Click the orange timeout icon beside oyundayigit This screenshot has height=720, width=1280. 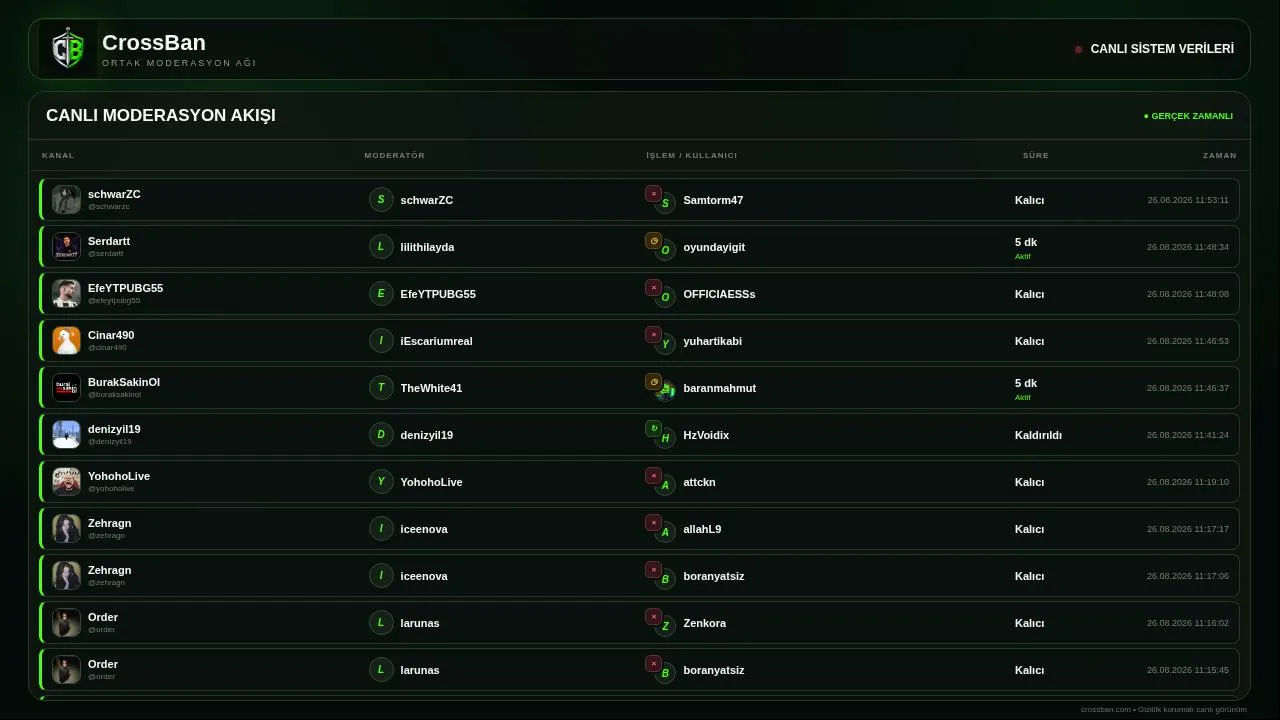pos(653,241)
